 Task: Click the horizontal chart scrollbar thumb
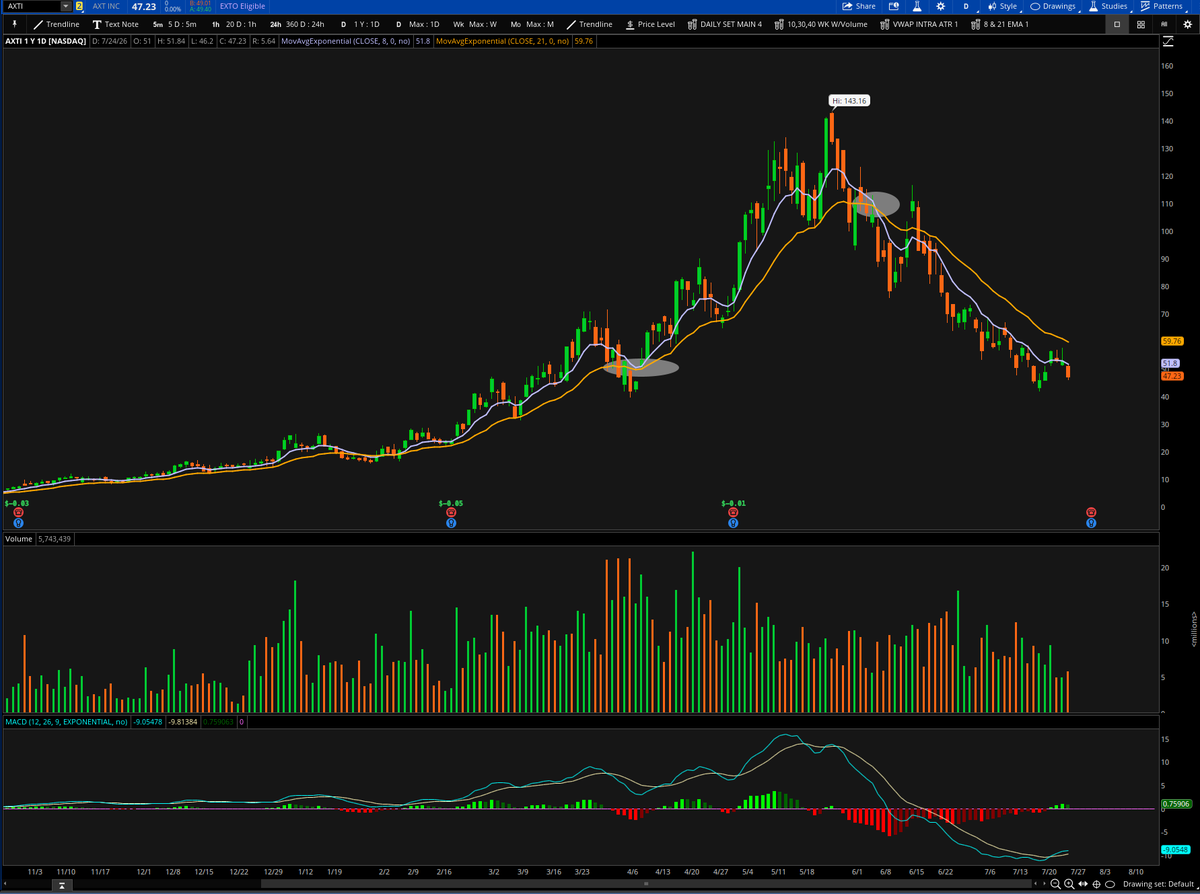coord(647,884)
